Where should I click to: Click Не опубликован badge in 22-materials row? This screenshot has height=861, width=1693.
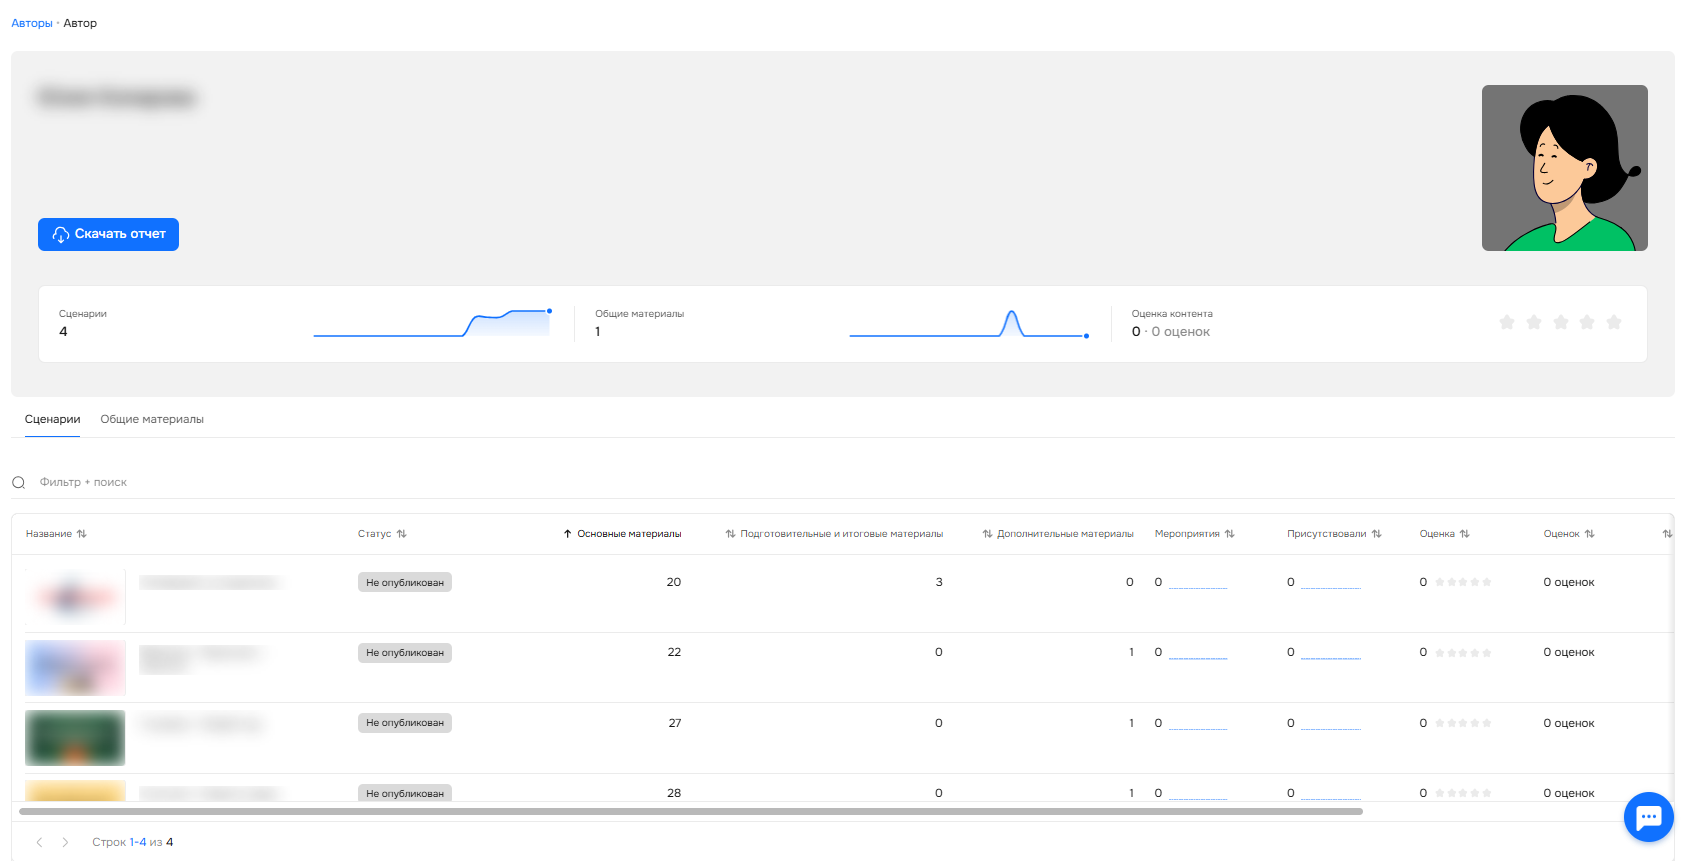click(405, 653)
